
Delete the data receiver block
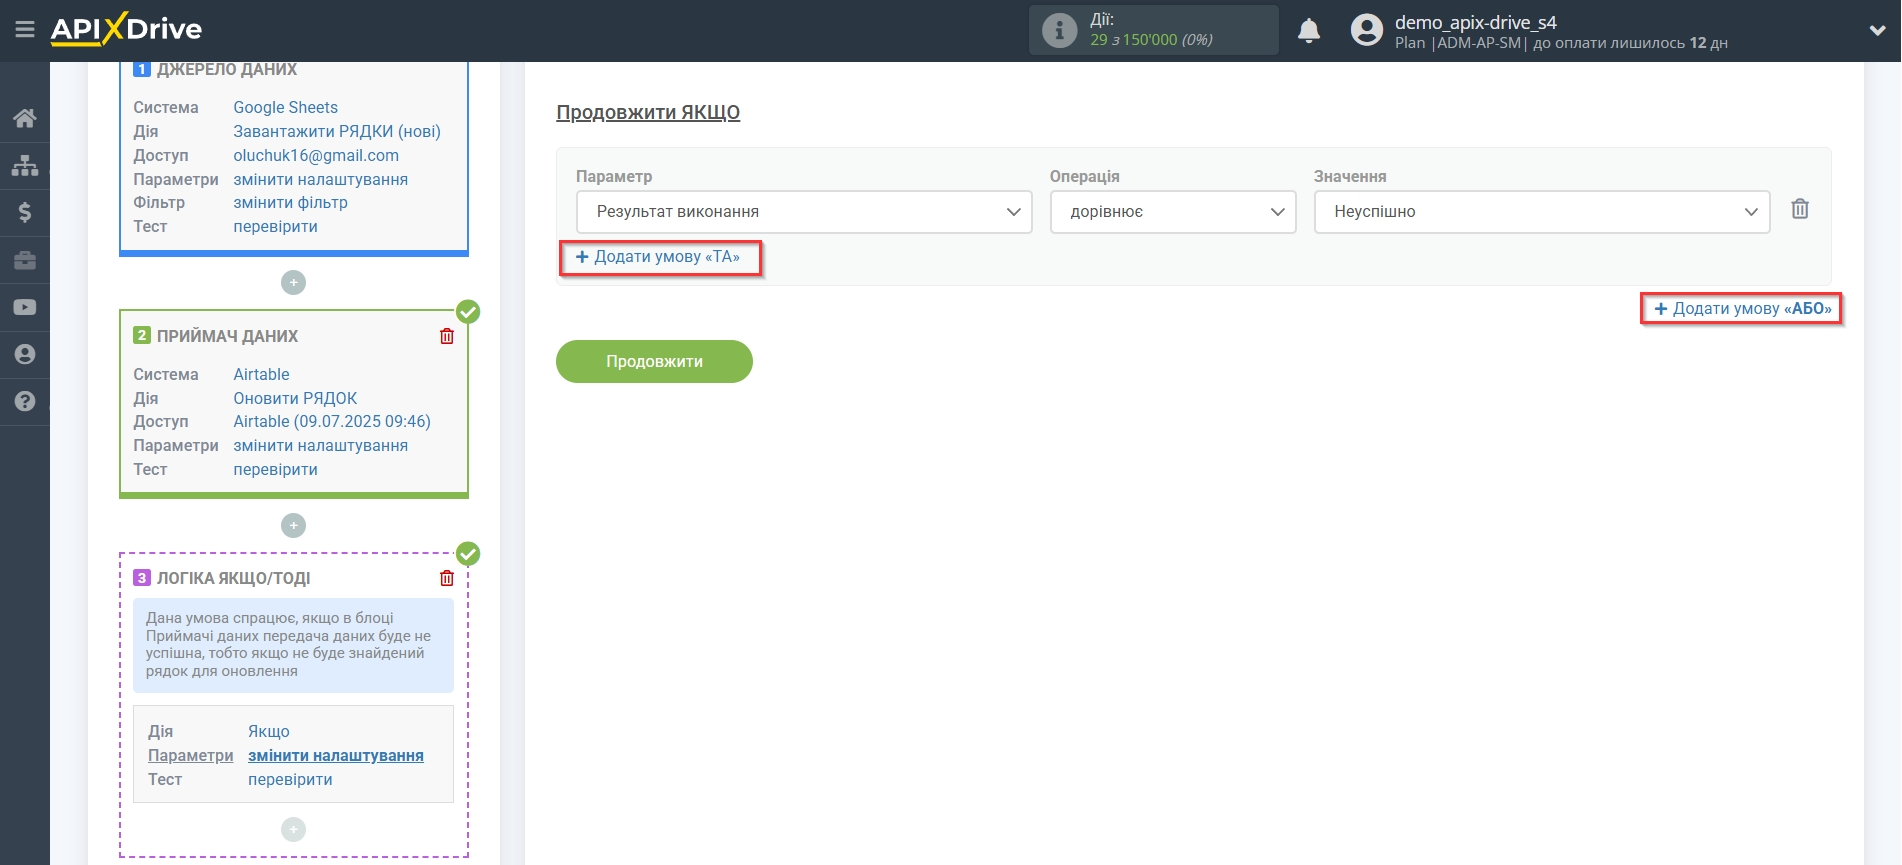coord(447,336)
